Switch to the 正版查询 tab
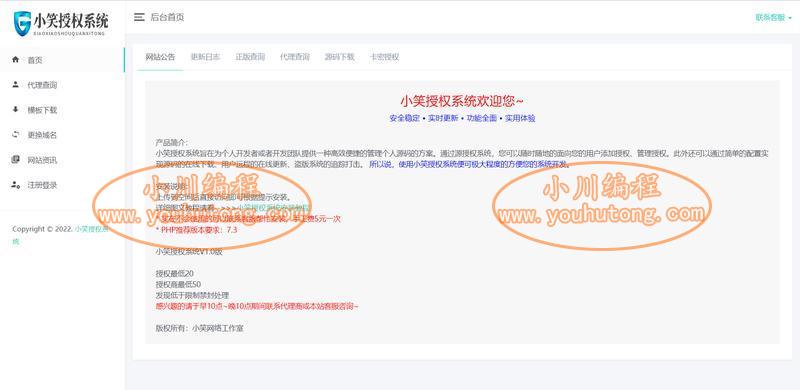The height and width of the screenshot is (390, 800). [250, 57]
